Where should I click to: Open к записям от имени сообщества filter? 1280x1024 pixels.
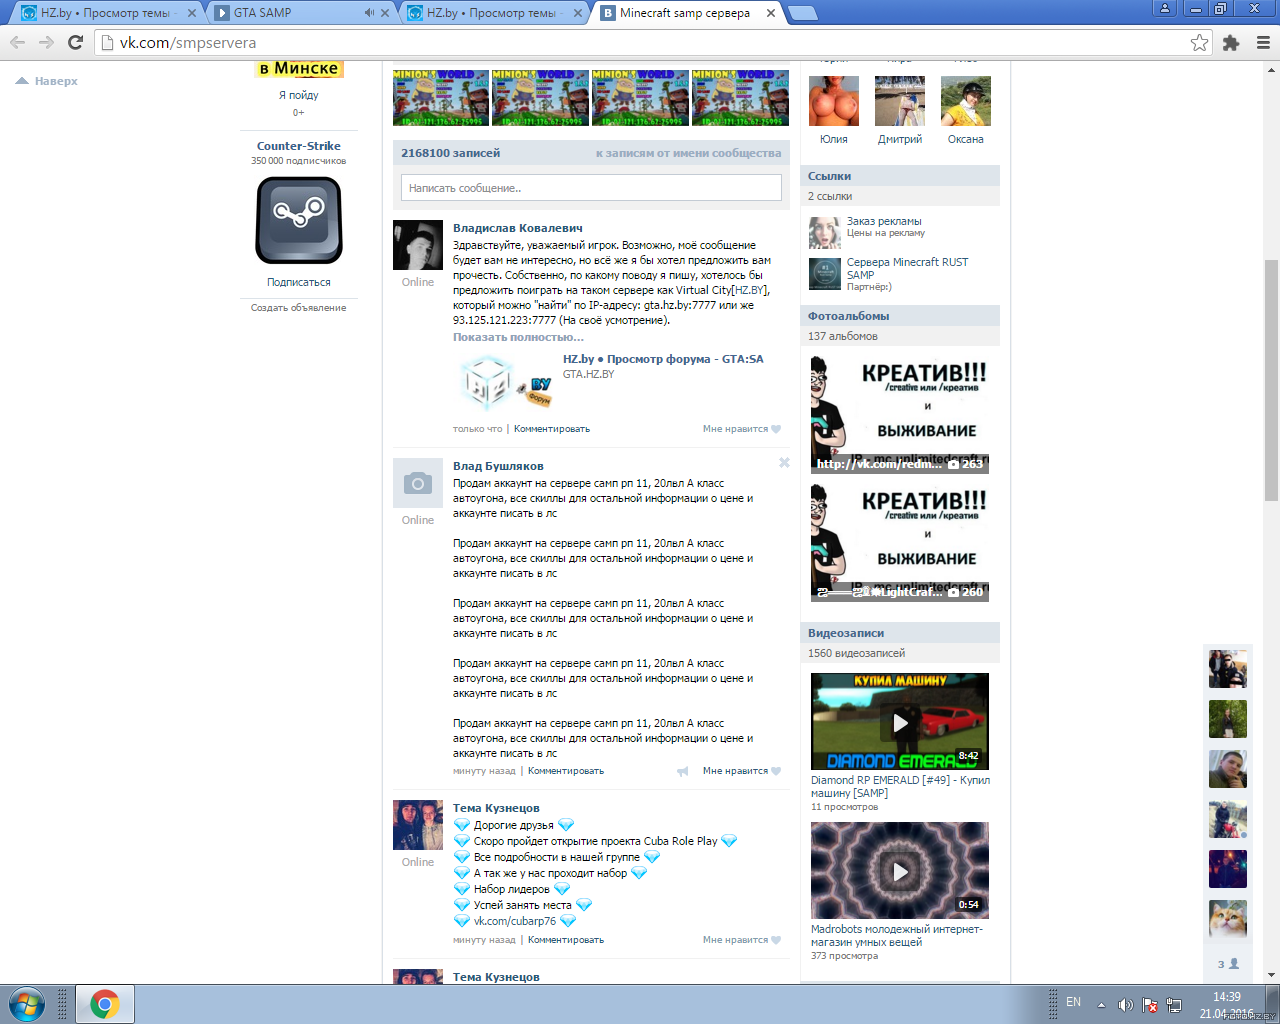[688, 153]
